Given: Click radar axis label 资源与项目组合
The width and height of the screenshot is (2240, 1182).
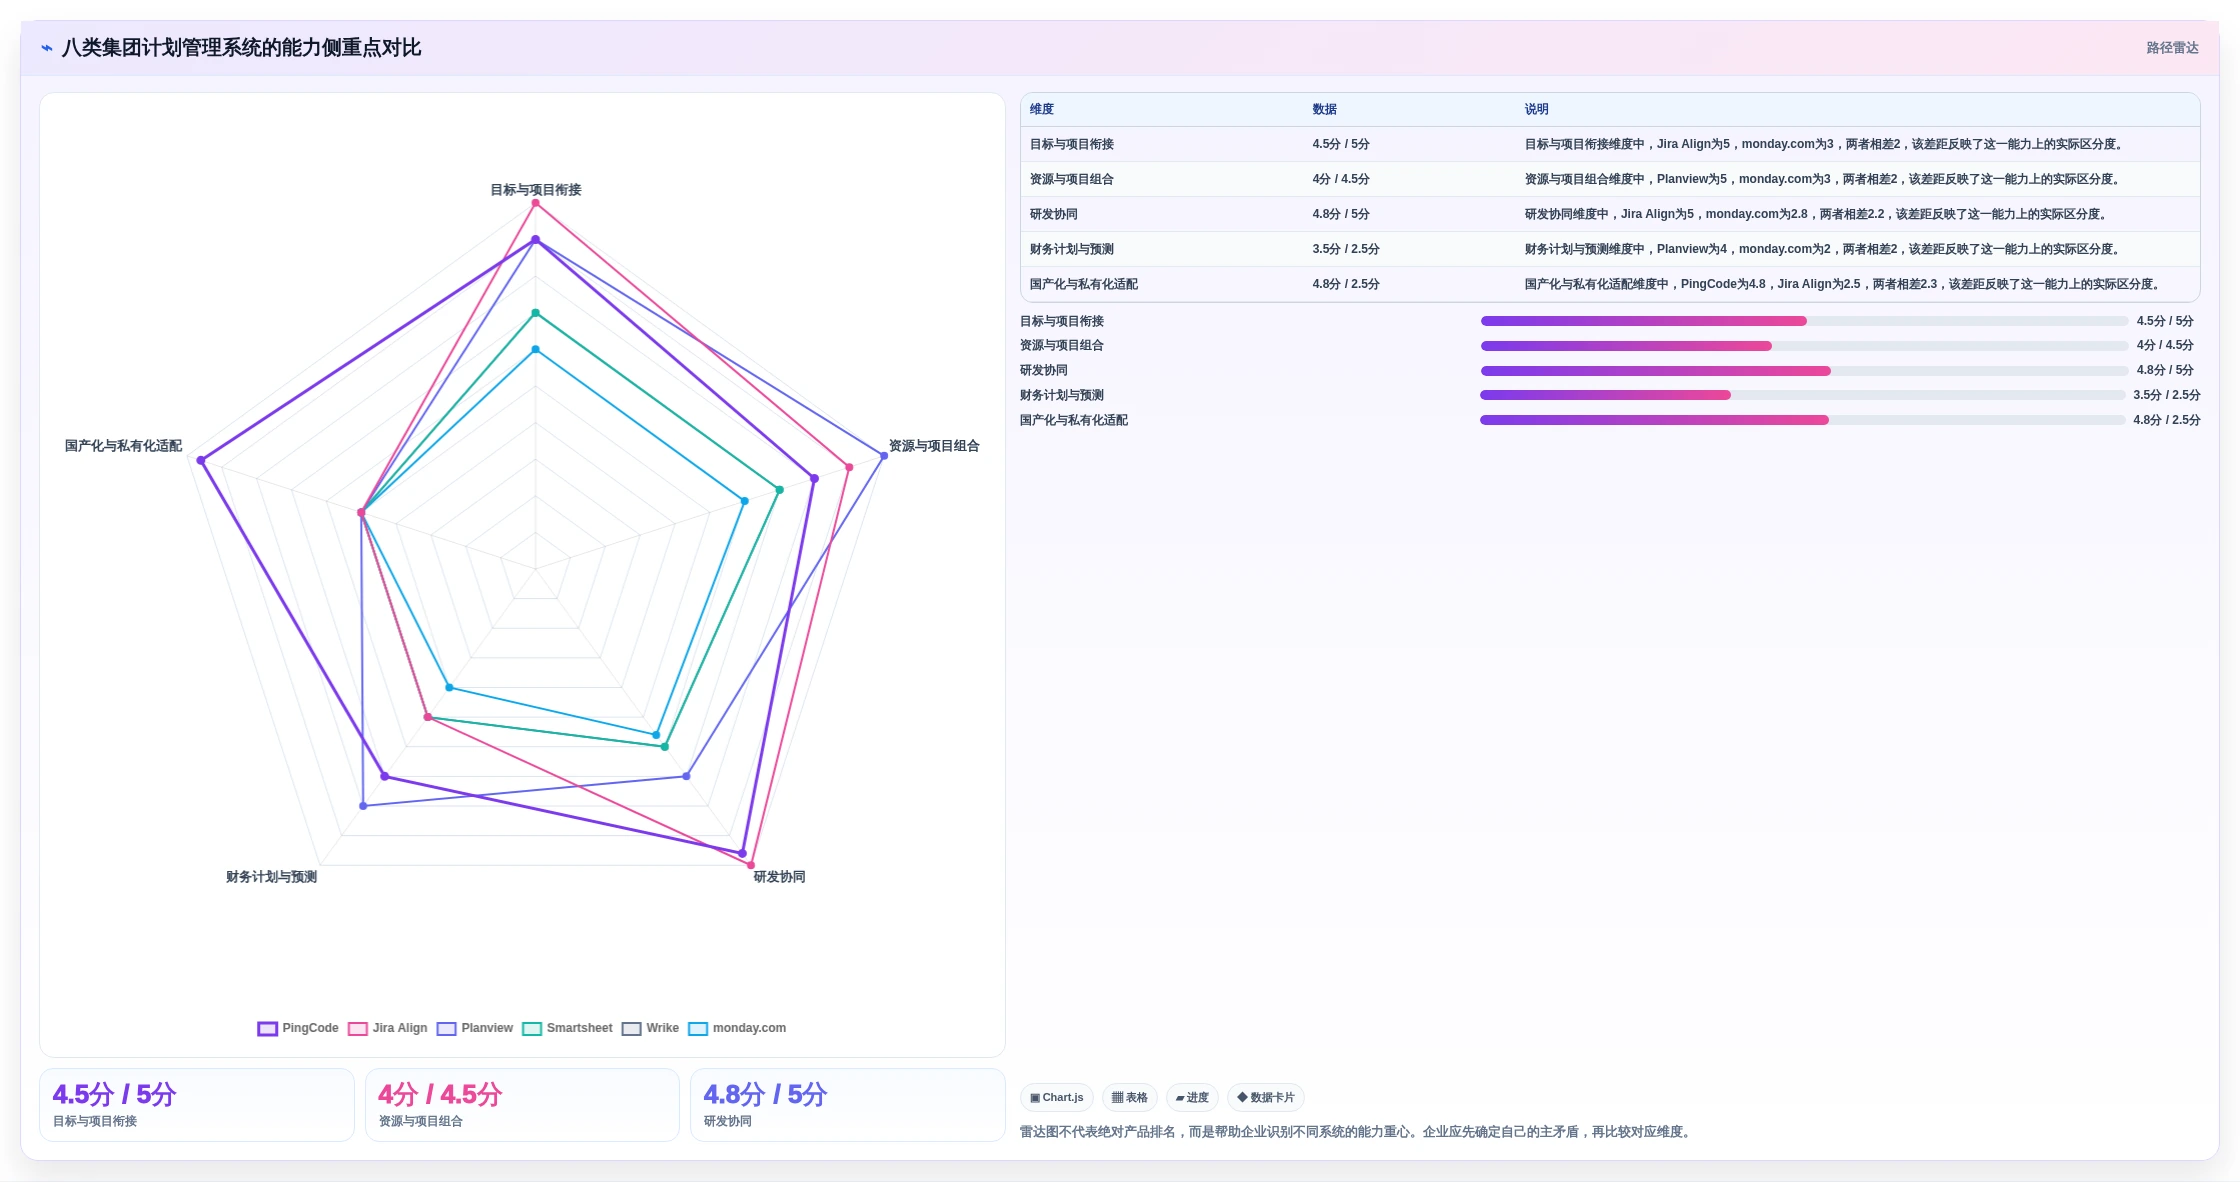Looking at the screenshot, I should click(934, 446).
